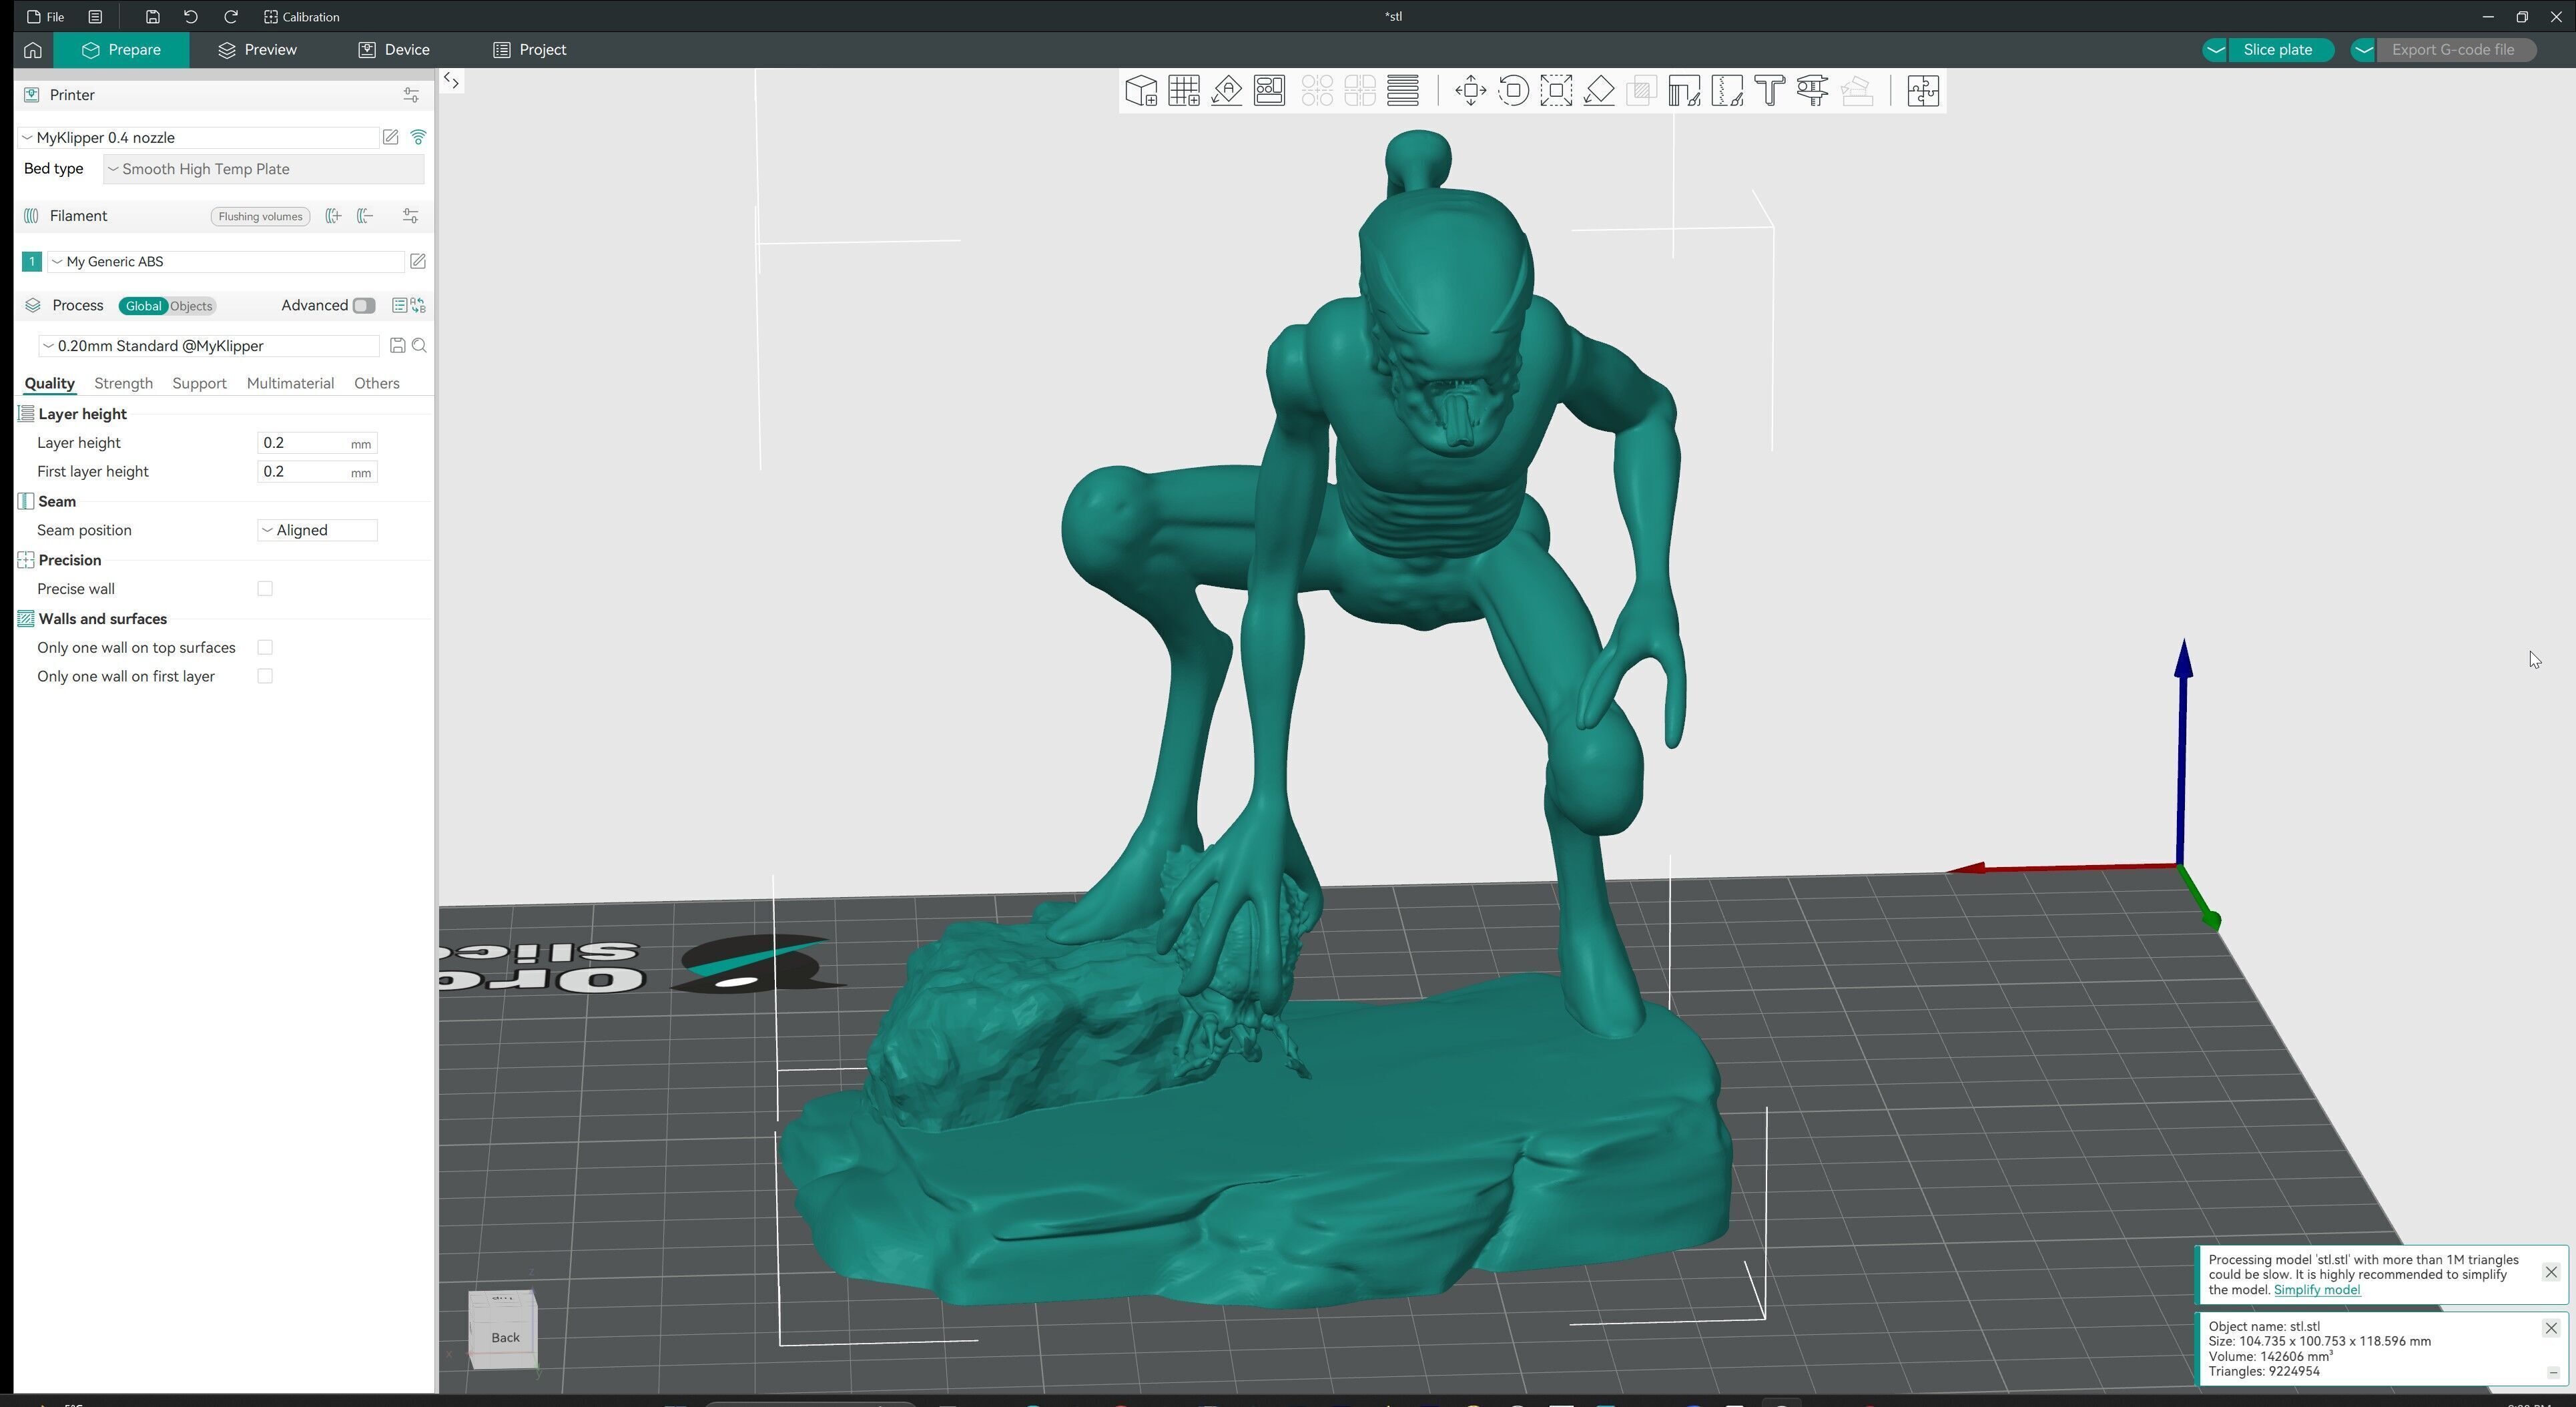Screen dimensions: 2576x1407
Task: Click the First layer height input field
Action: tap(317, 472)
